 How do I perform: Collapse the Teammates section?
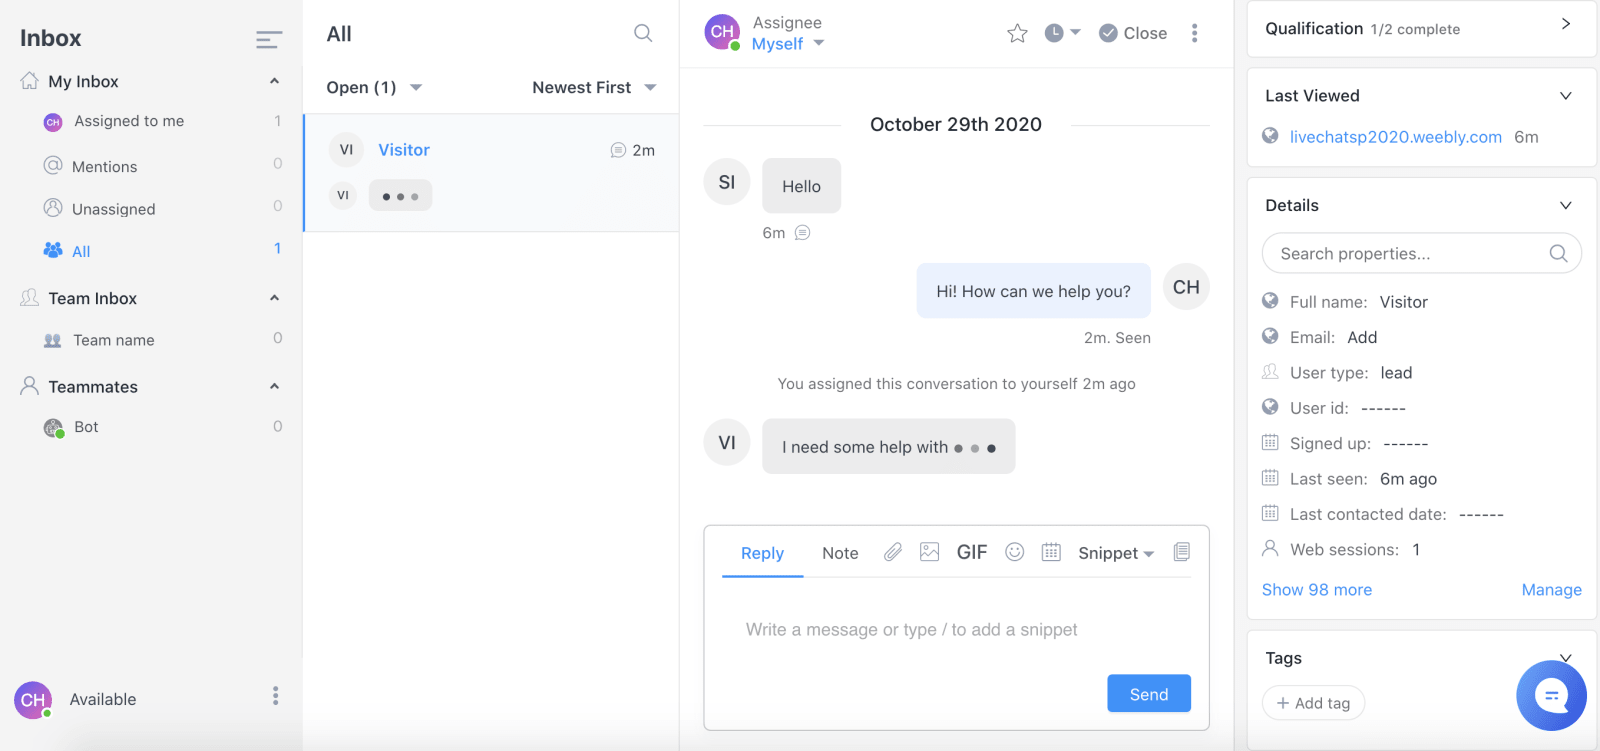click(274, 386)
